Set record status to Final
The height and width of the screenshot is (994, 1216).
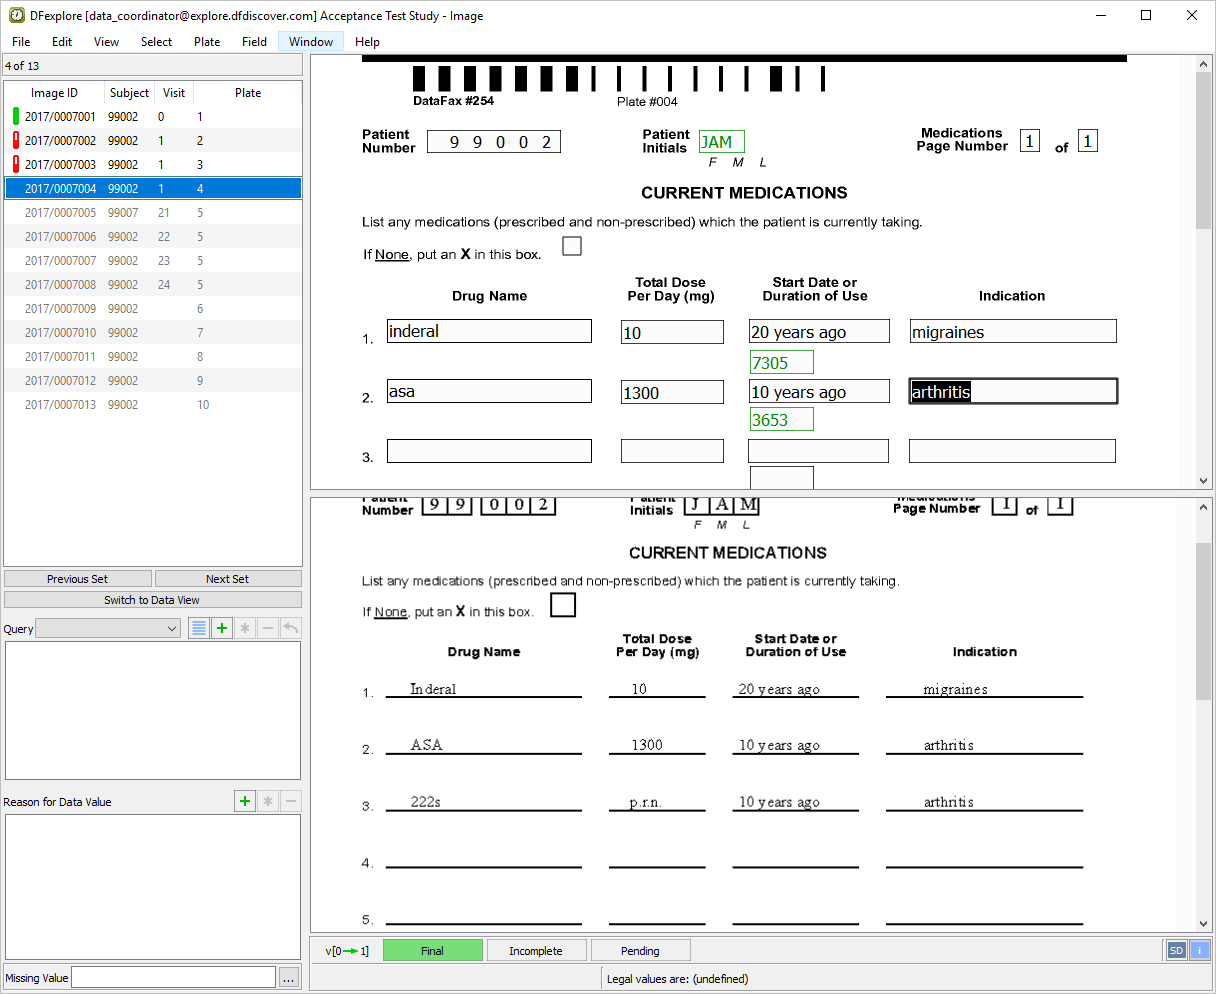[x=432, y=950]
